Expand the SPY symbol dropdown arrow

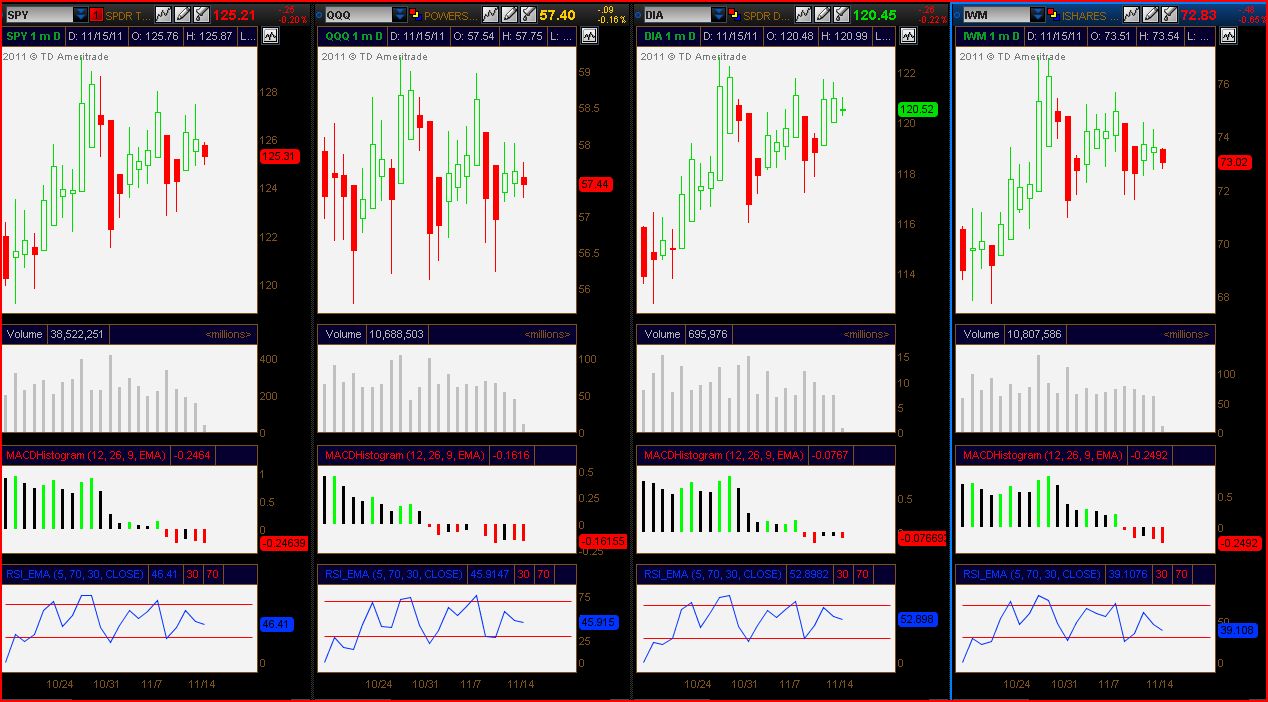coord(81,15)
